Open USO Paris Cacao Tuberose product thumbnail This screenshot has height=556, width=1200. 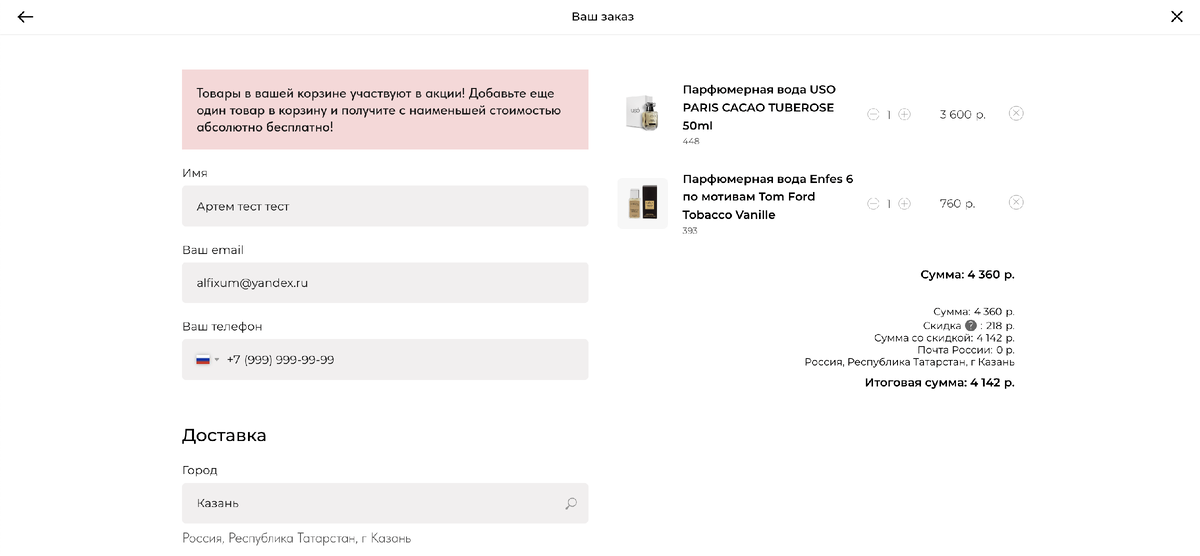642,114
